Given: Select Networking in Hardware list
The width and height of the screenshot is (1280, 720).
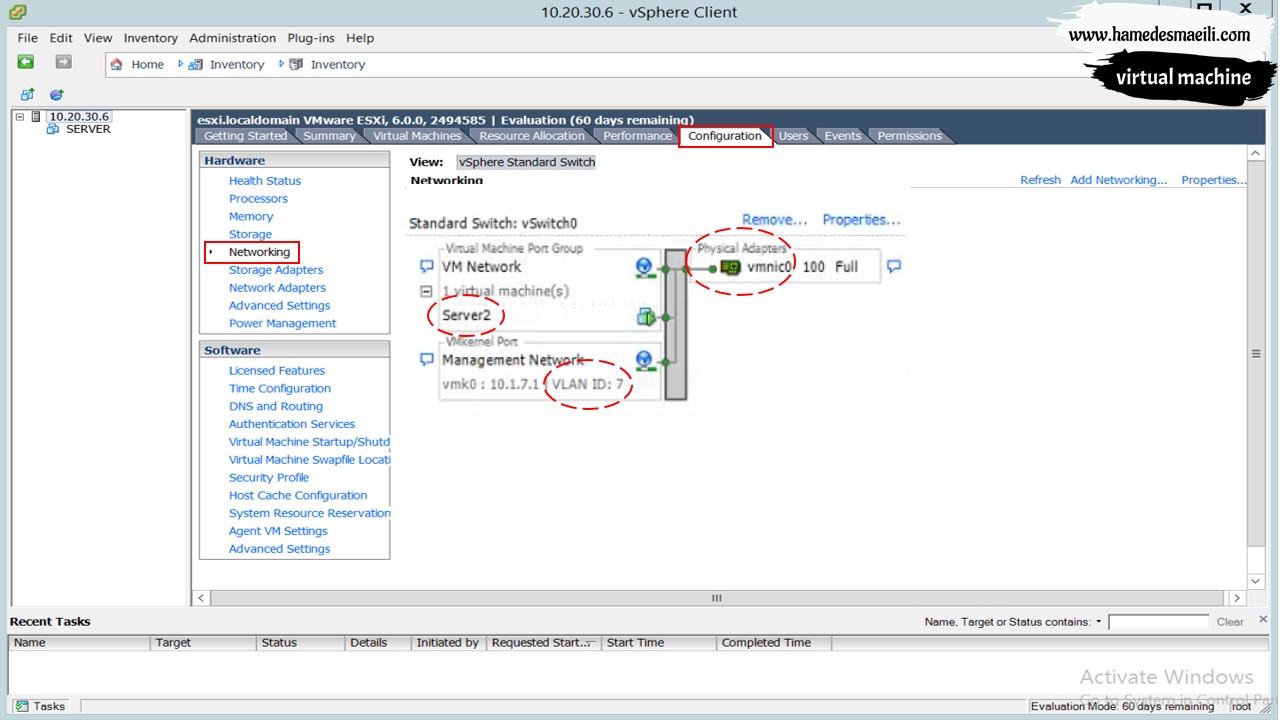Looking at the screenshot, I should tap(259, 252).
